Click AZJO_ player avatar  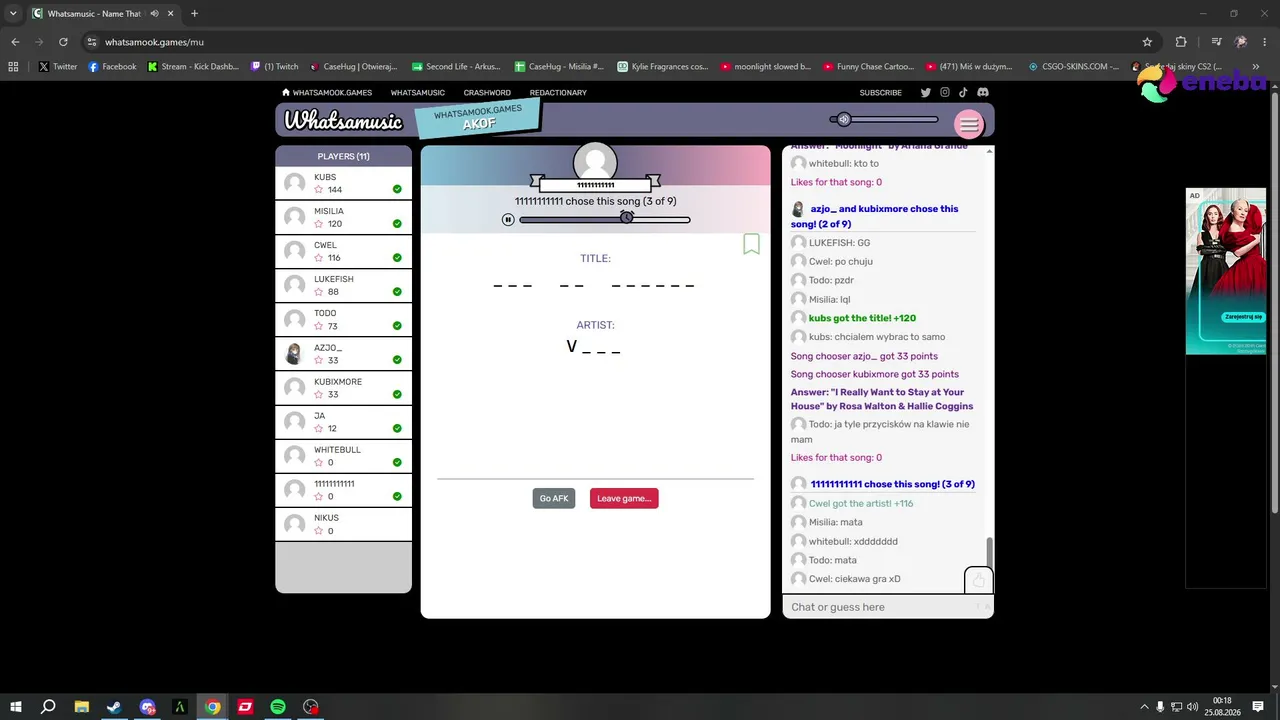tap(294, 354)
